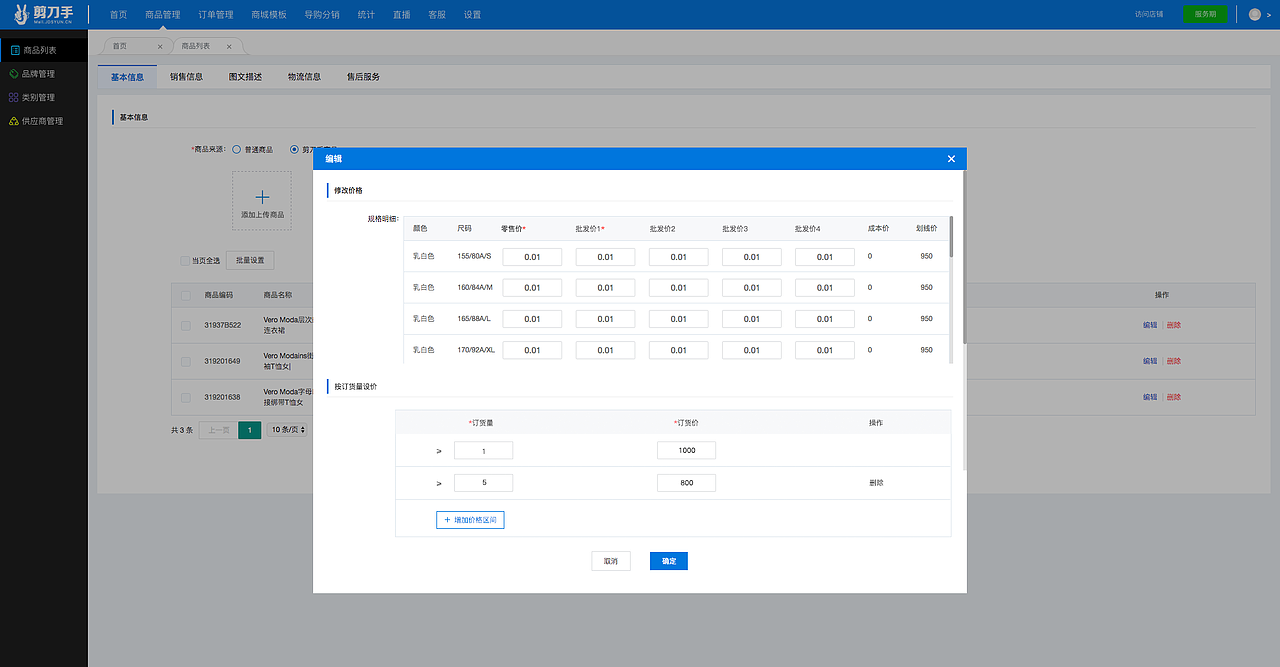The height and width of the screenshot is (667, 1280).
Task: Open 商品管理 in the top menu
Action: point(162,15)
